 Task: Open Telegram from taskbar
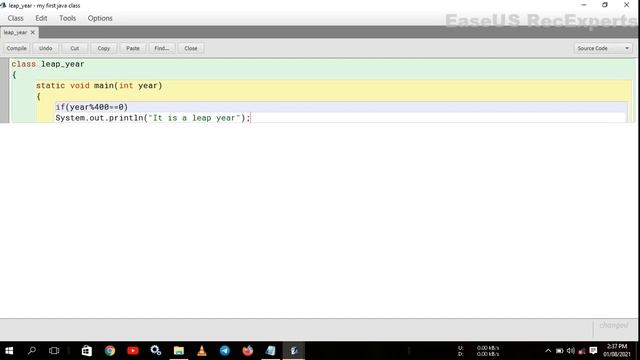(224, 351)
